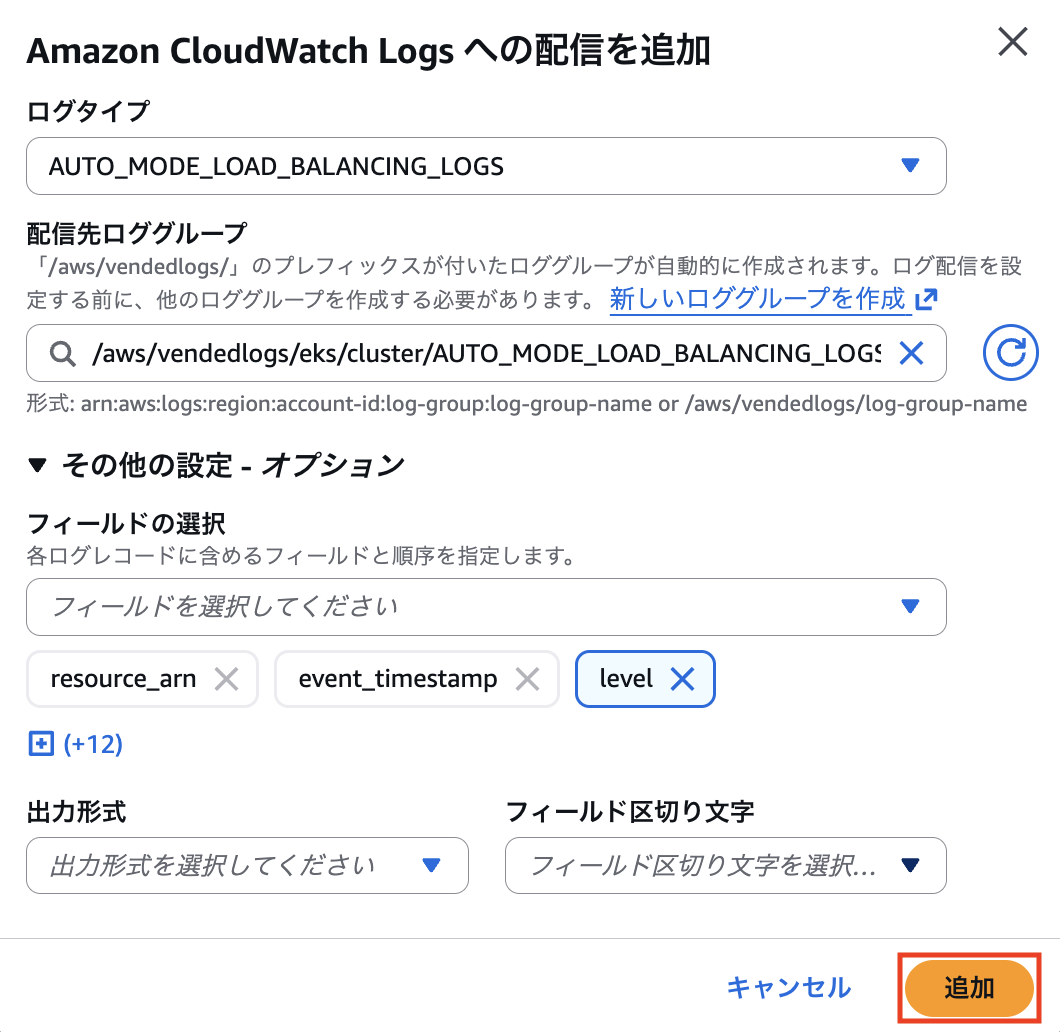The width and height of the screenshot is (1060, 1032).
Task: Remove the level field tag
Action: 682,680
